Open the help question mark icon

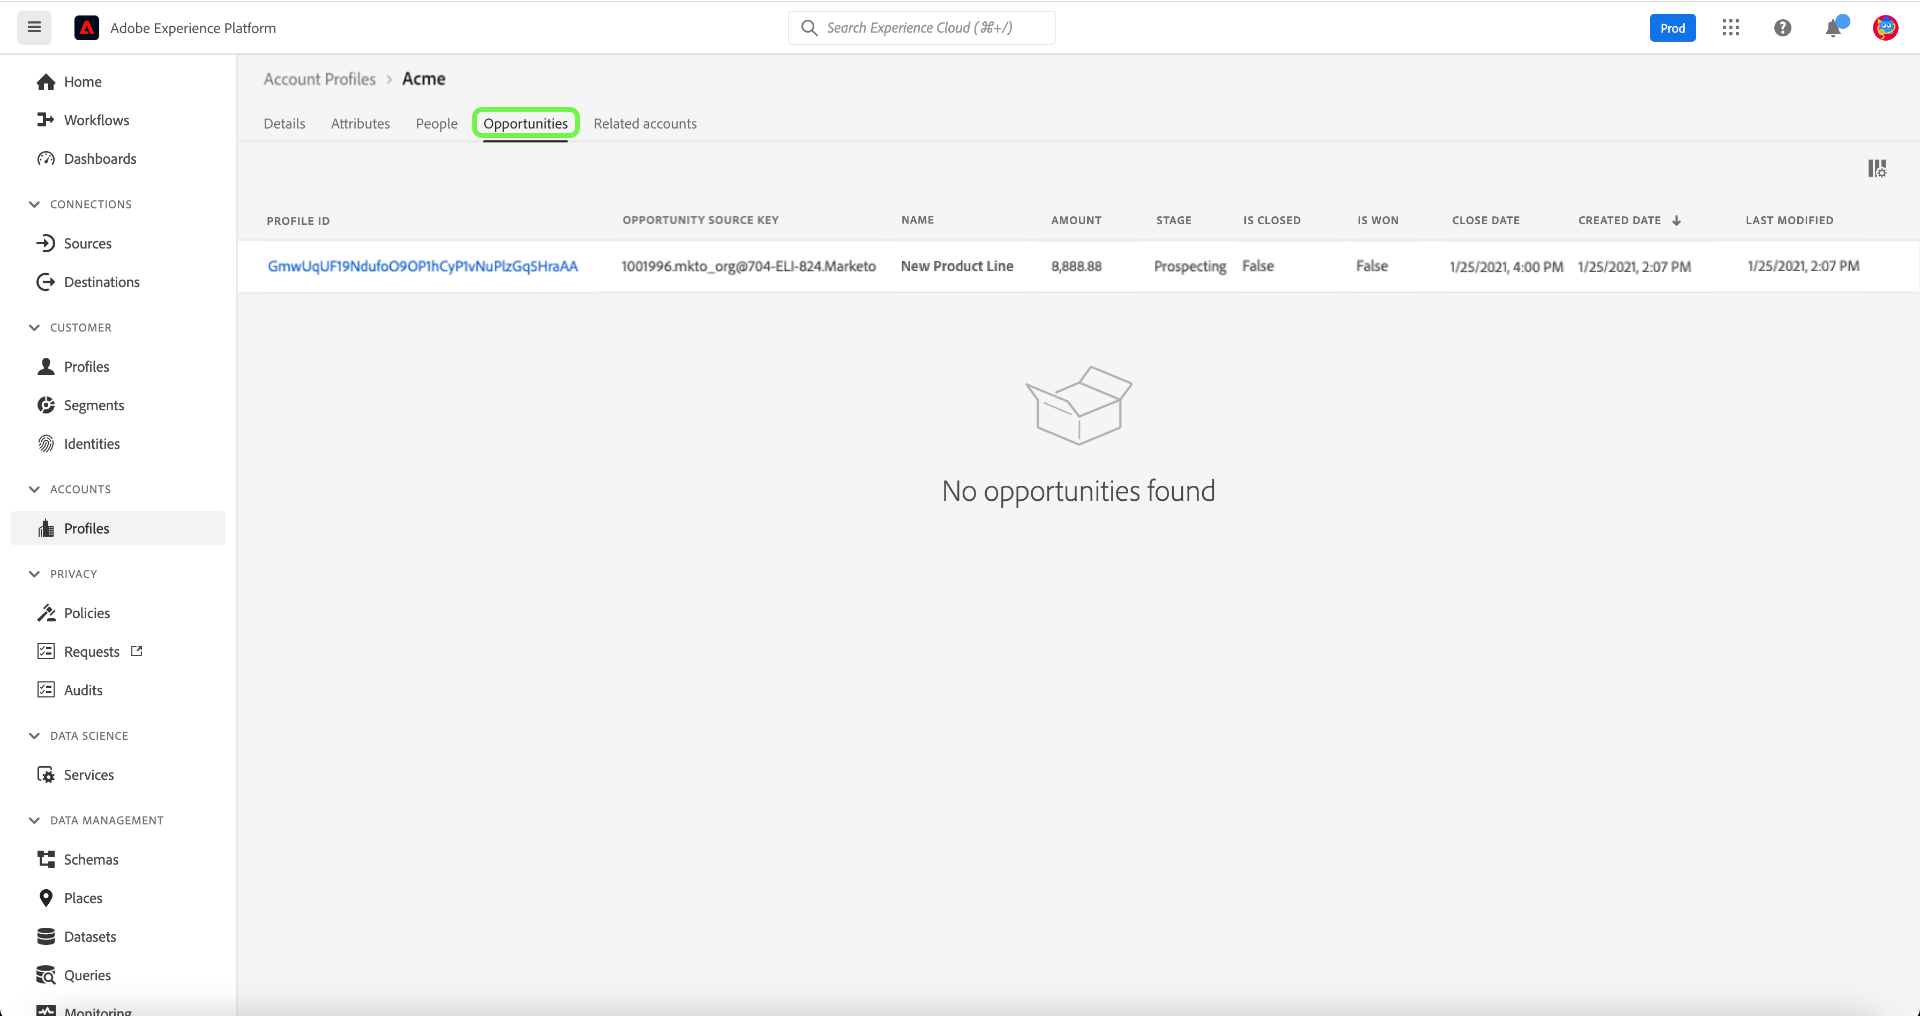click(x=1782, y=28)
